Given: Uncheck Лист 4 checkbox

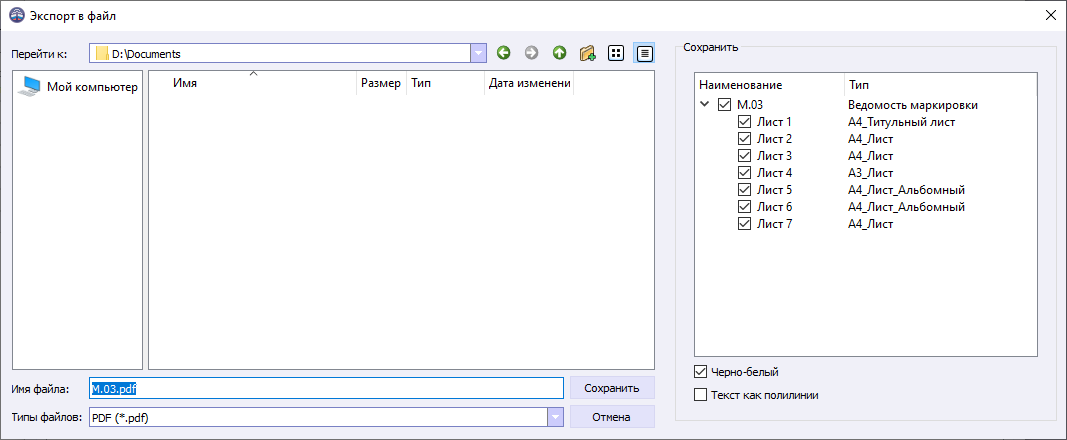Looking at the screenshot, I should pos(744,173).
